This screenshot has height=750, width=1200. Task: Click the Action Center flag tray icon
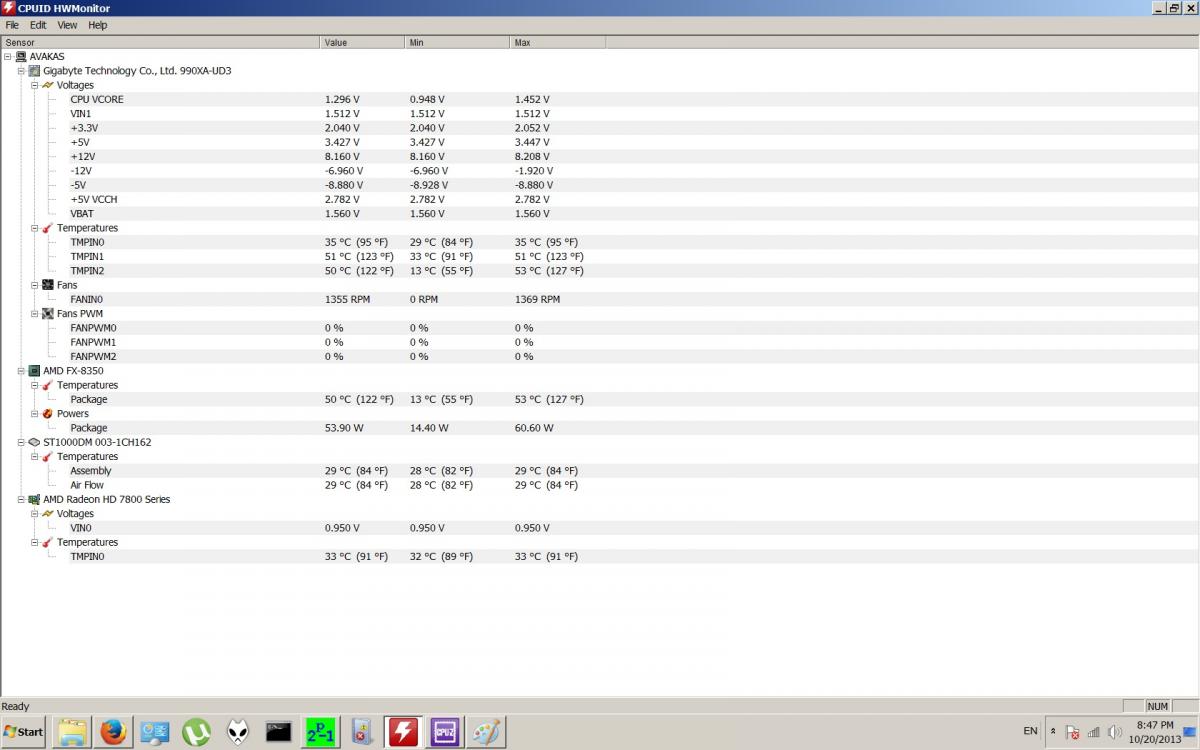tap(1072, 732)
